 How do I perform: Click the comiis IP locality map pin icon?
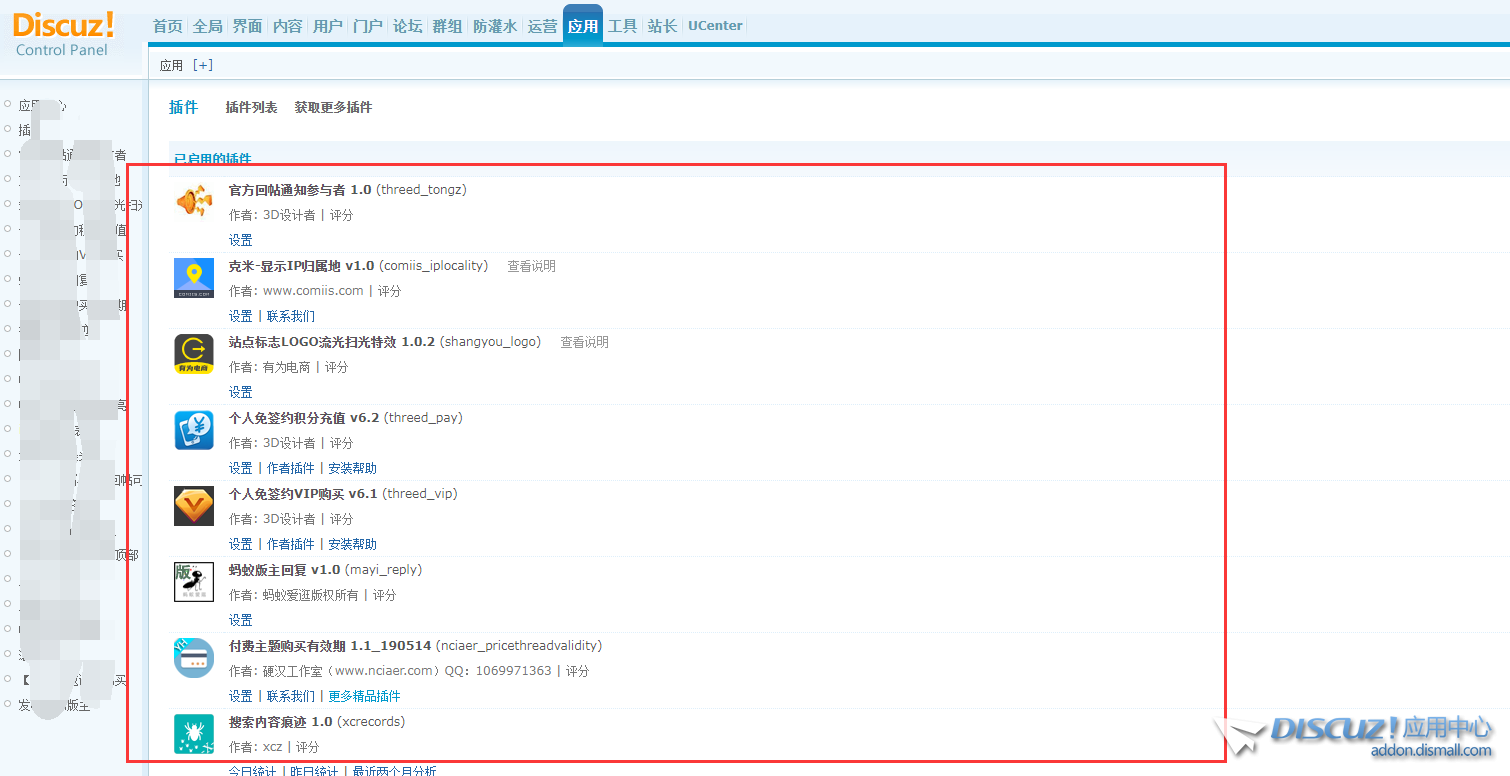pyautogui.click(x=194, y=278)
